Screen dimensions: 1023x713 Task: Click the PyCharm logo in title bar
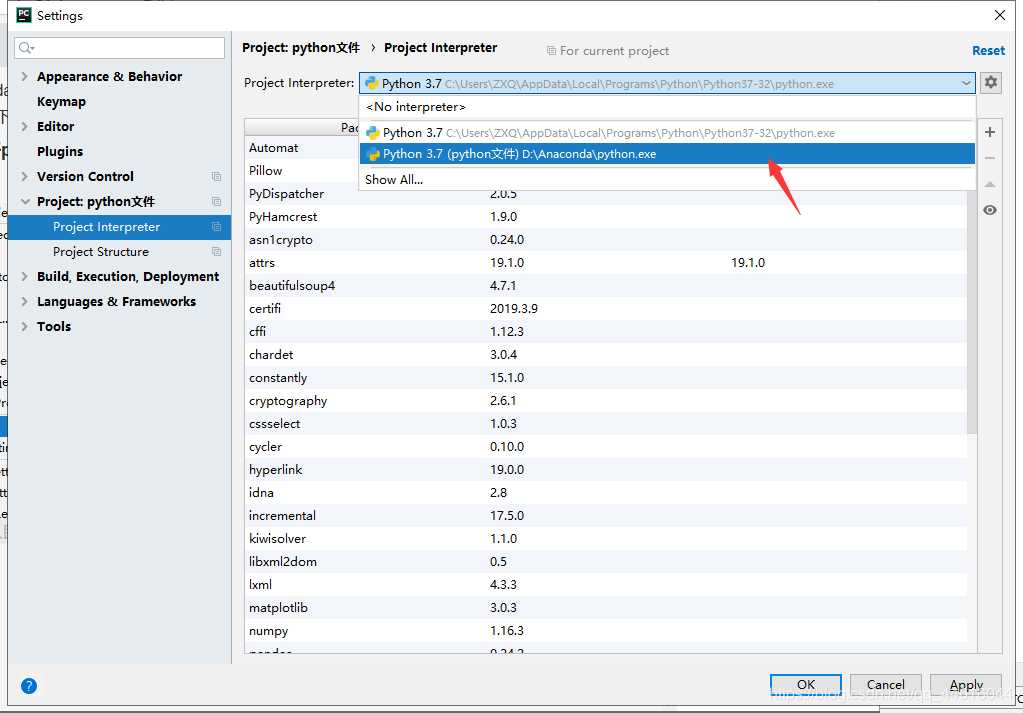pos(23,14)
